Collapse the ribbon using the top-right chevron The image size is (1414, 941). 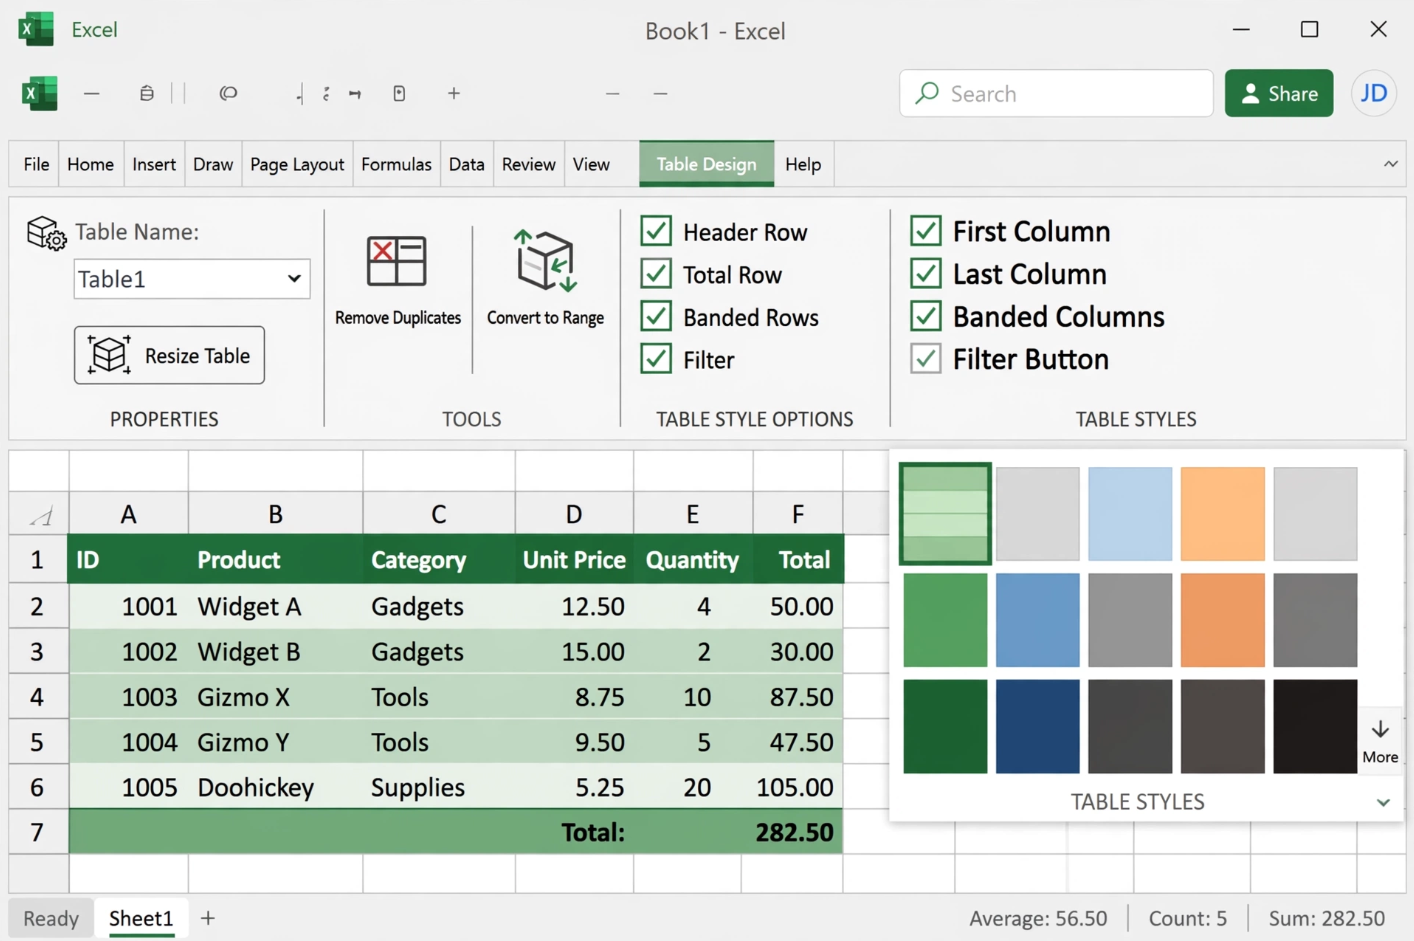(x=1391, y=164)
